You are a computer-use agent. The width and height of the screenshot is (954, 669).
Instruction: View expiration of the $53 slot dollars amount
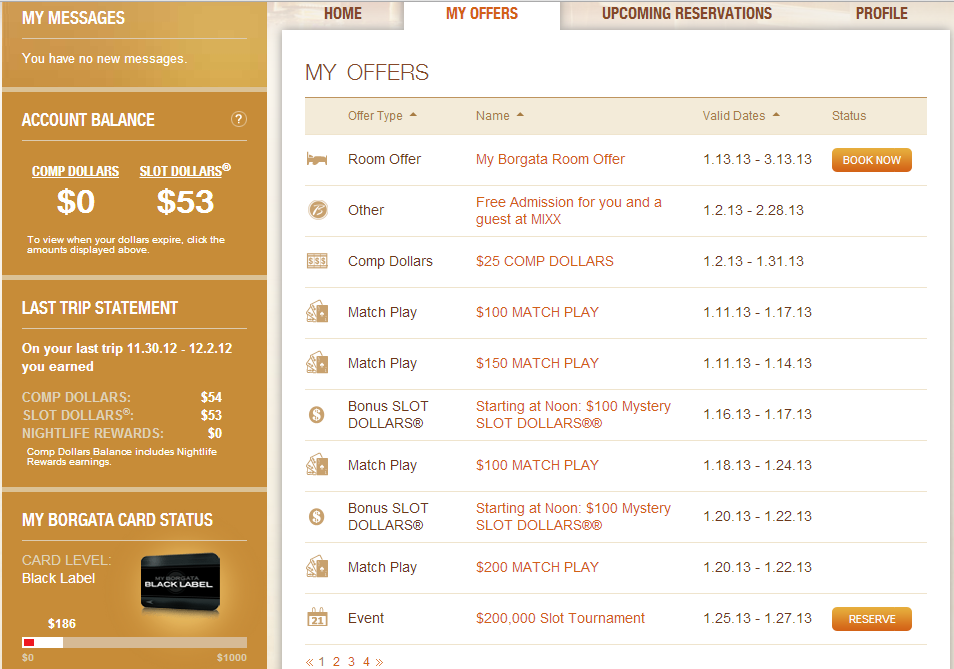(185, 202)
